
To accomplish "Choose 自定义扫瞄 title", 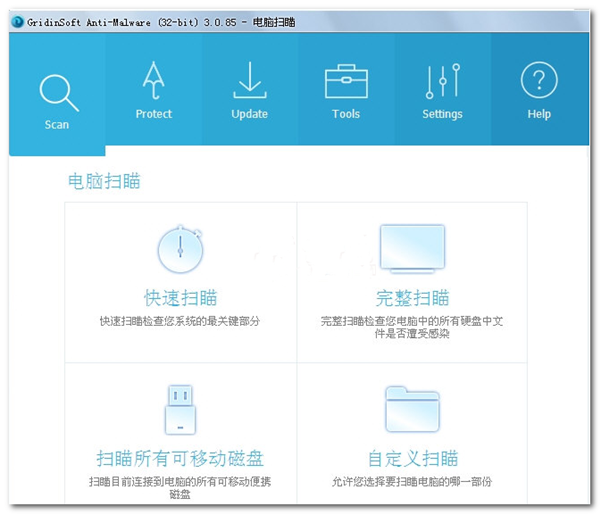I will coord(412,459).
